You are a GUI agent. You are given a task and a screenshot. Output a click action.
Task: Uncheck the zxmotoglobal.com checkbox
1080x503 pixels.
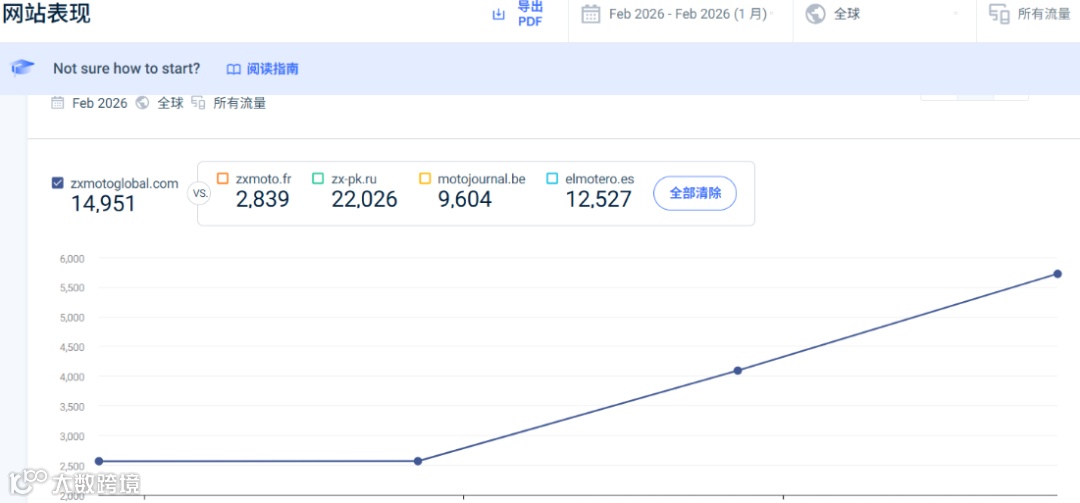point(59,183)
